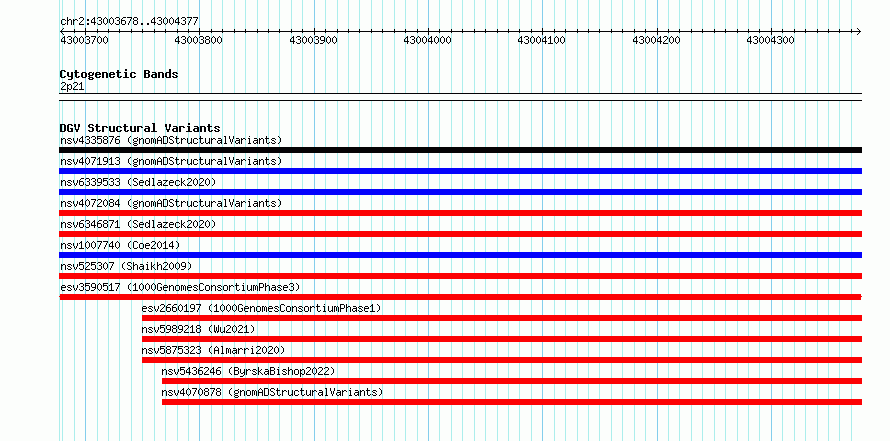Select the red bar for nsv4070878
The image size is (890, 441).
click(512, 402)
